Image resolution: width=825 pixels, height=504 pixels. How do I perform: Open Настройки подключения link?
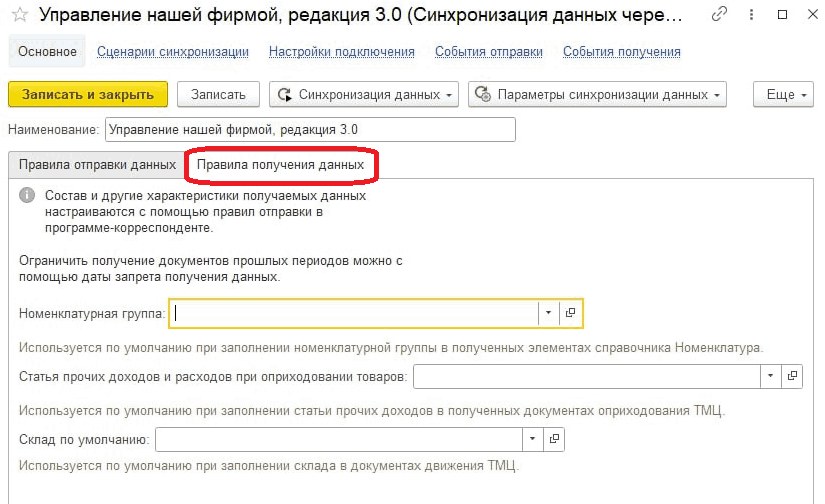pyautogui.click(x=341, y=52)
